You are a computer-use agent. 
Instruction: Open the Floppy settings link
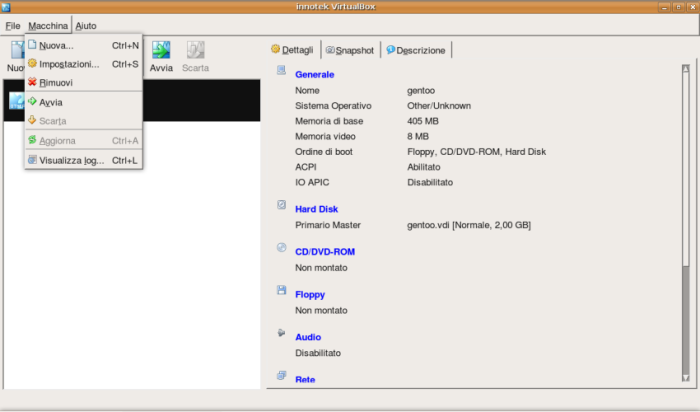[310, 295]
